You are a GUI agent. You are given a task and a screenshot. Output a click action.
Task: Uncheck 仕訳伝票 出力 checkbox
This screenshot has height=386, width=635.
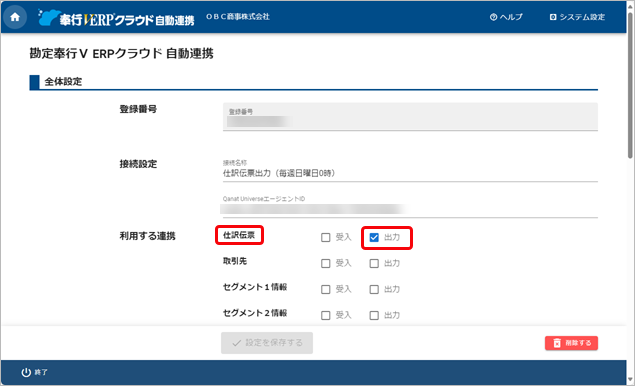pyautogui.click(x=374, y=237)
